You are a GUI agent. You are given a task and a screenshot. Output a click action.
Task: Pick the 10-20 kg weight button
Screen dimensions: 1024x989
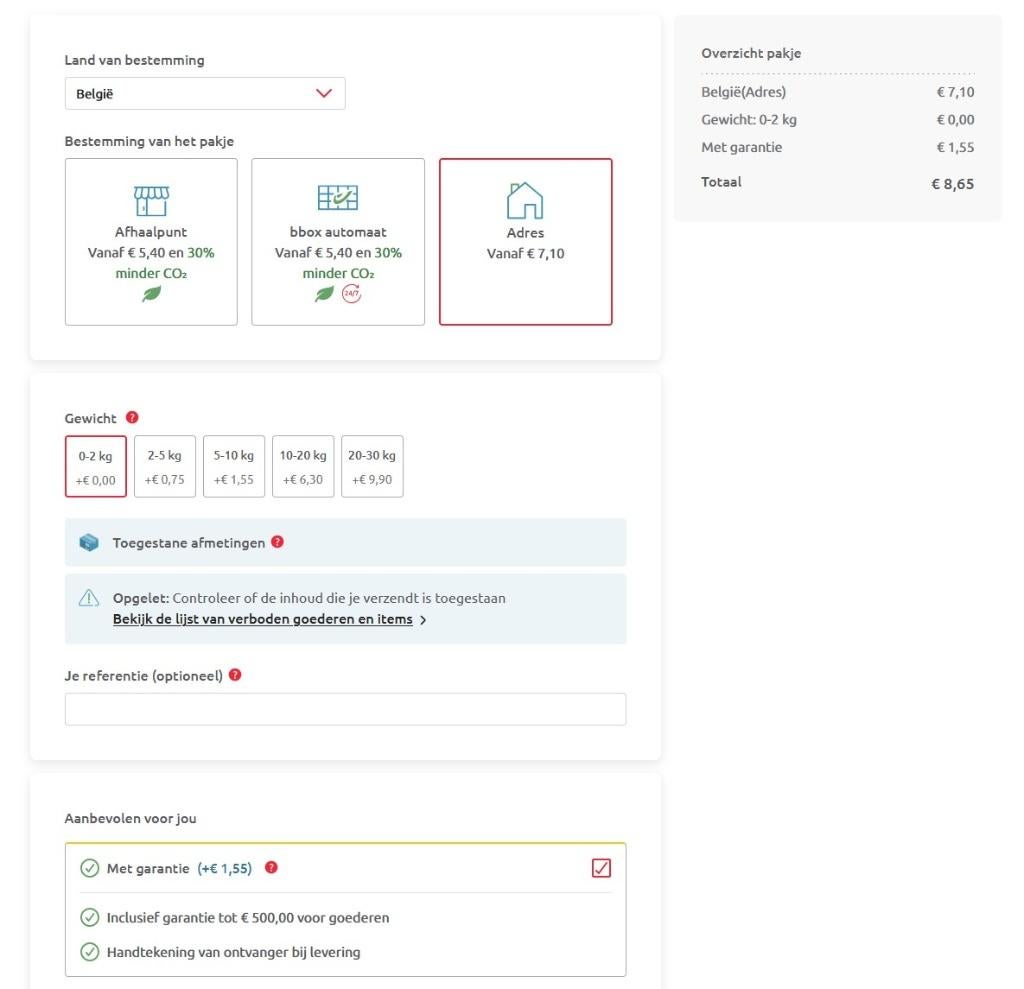tap(303, 466)
